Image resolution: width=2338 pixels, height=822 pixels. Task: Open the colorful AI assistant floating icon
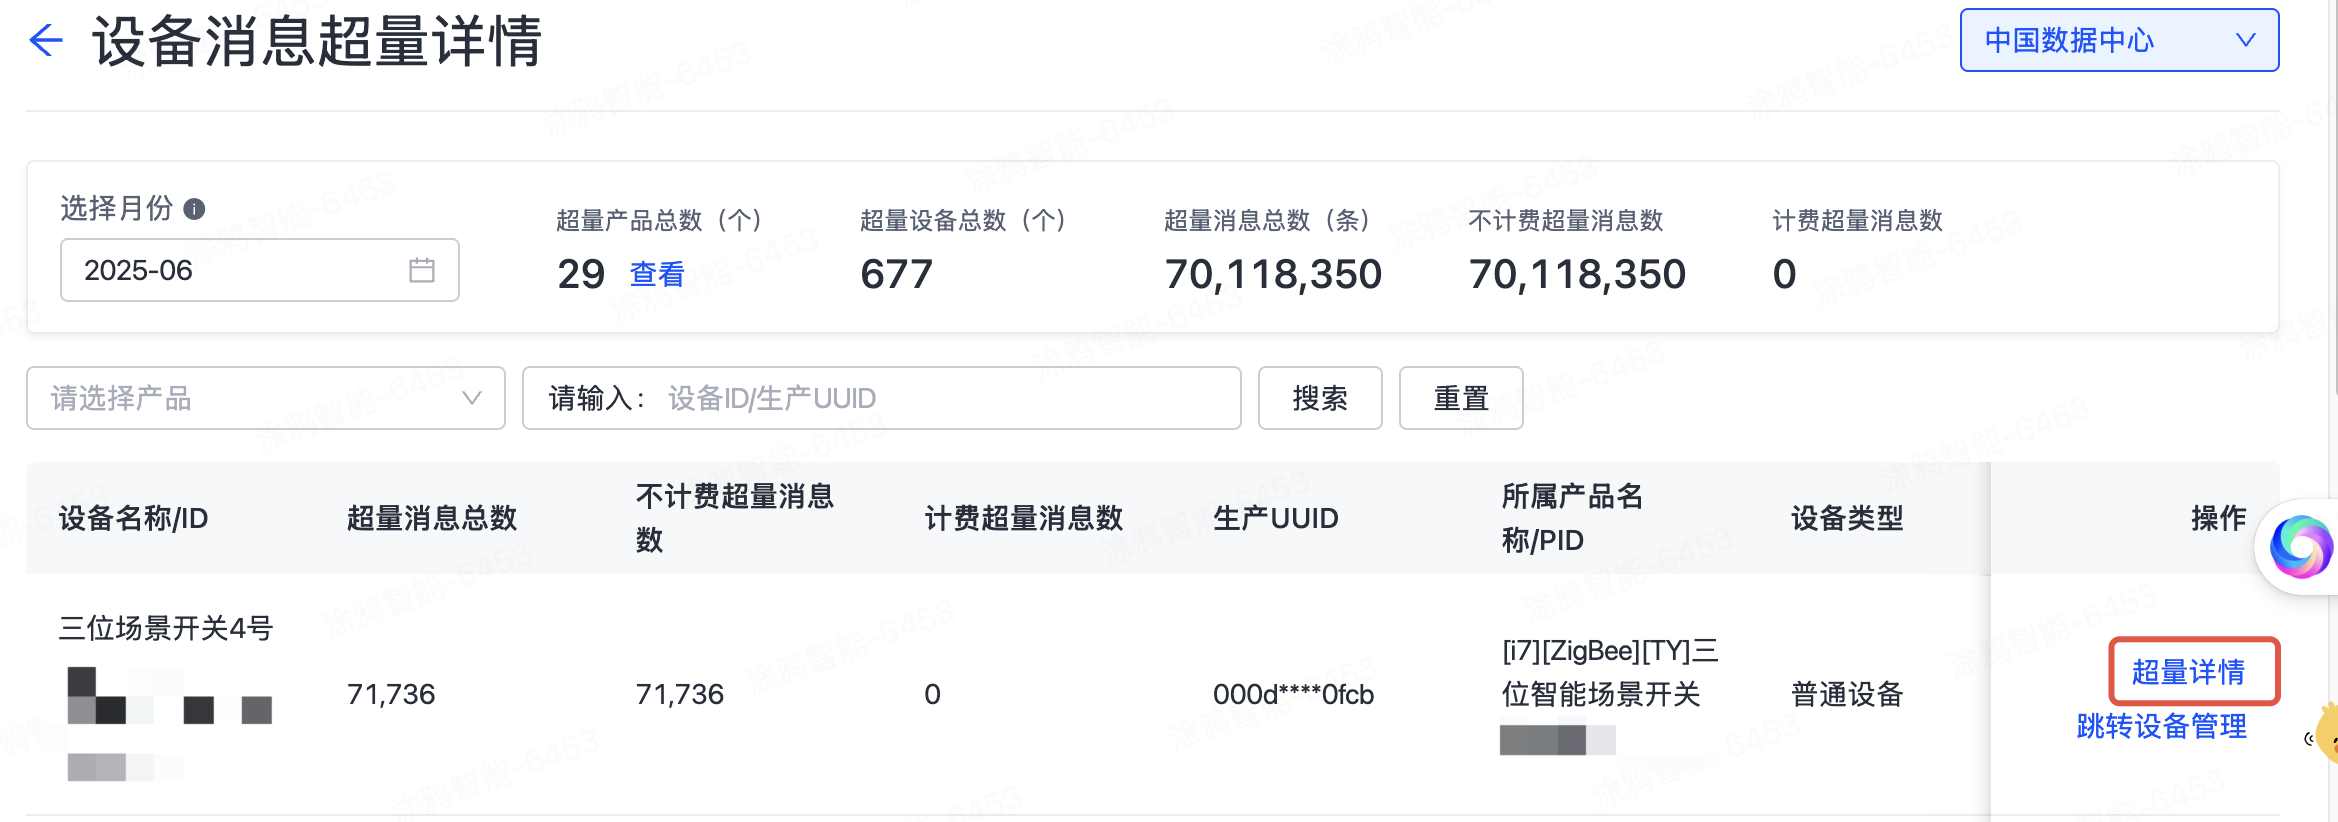(x=2300, y=547)
